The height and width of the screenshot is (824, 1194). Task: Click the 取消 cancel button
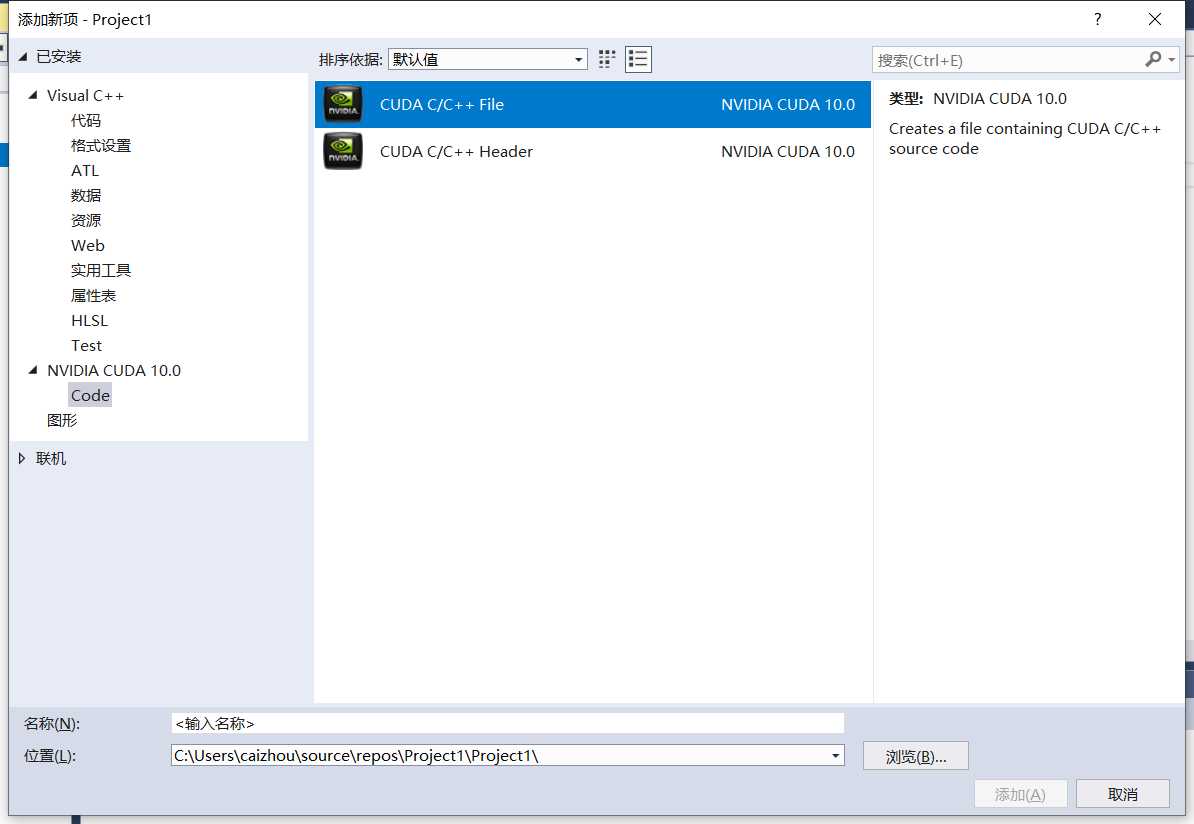pyautogui.click(x=1123, y=794)
